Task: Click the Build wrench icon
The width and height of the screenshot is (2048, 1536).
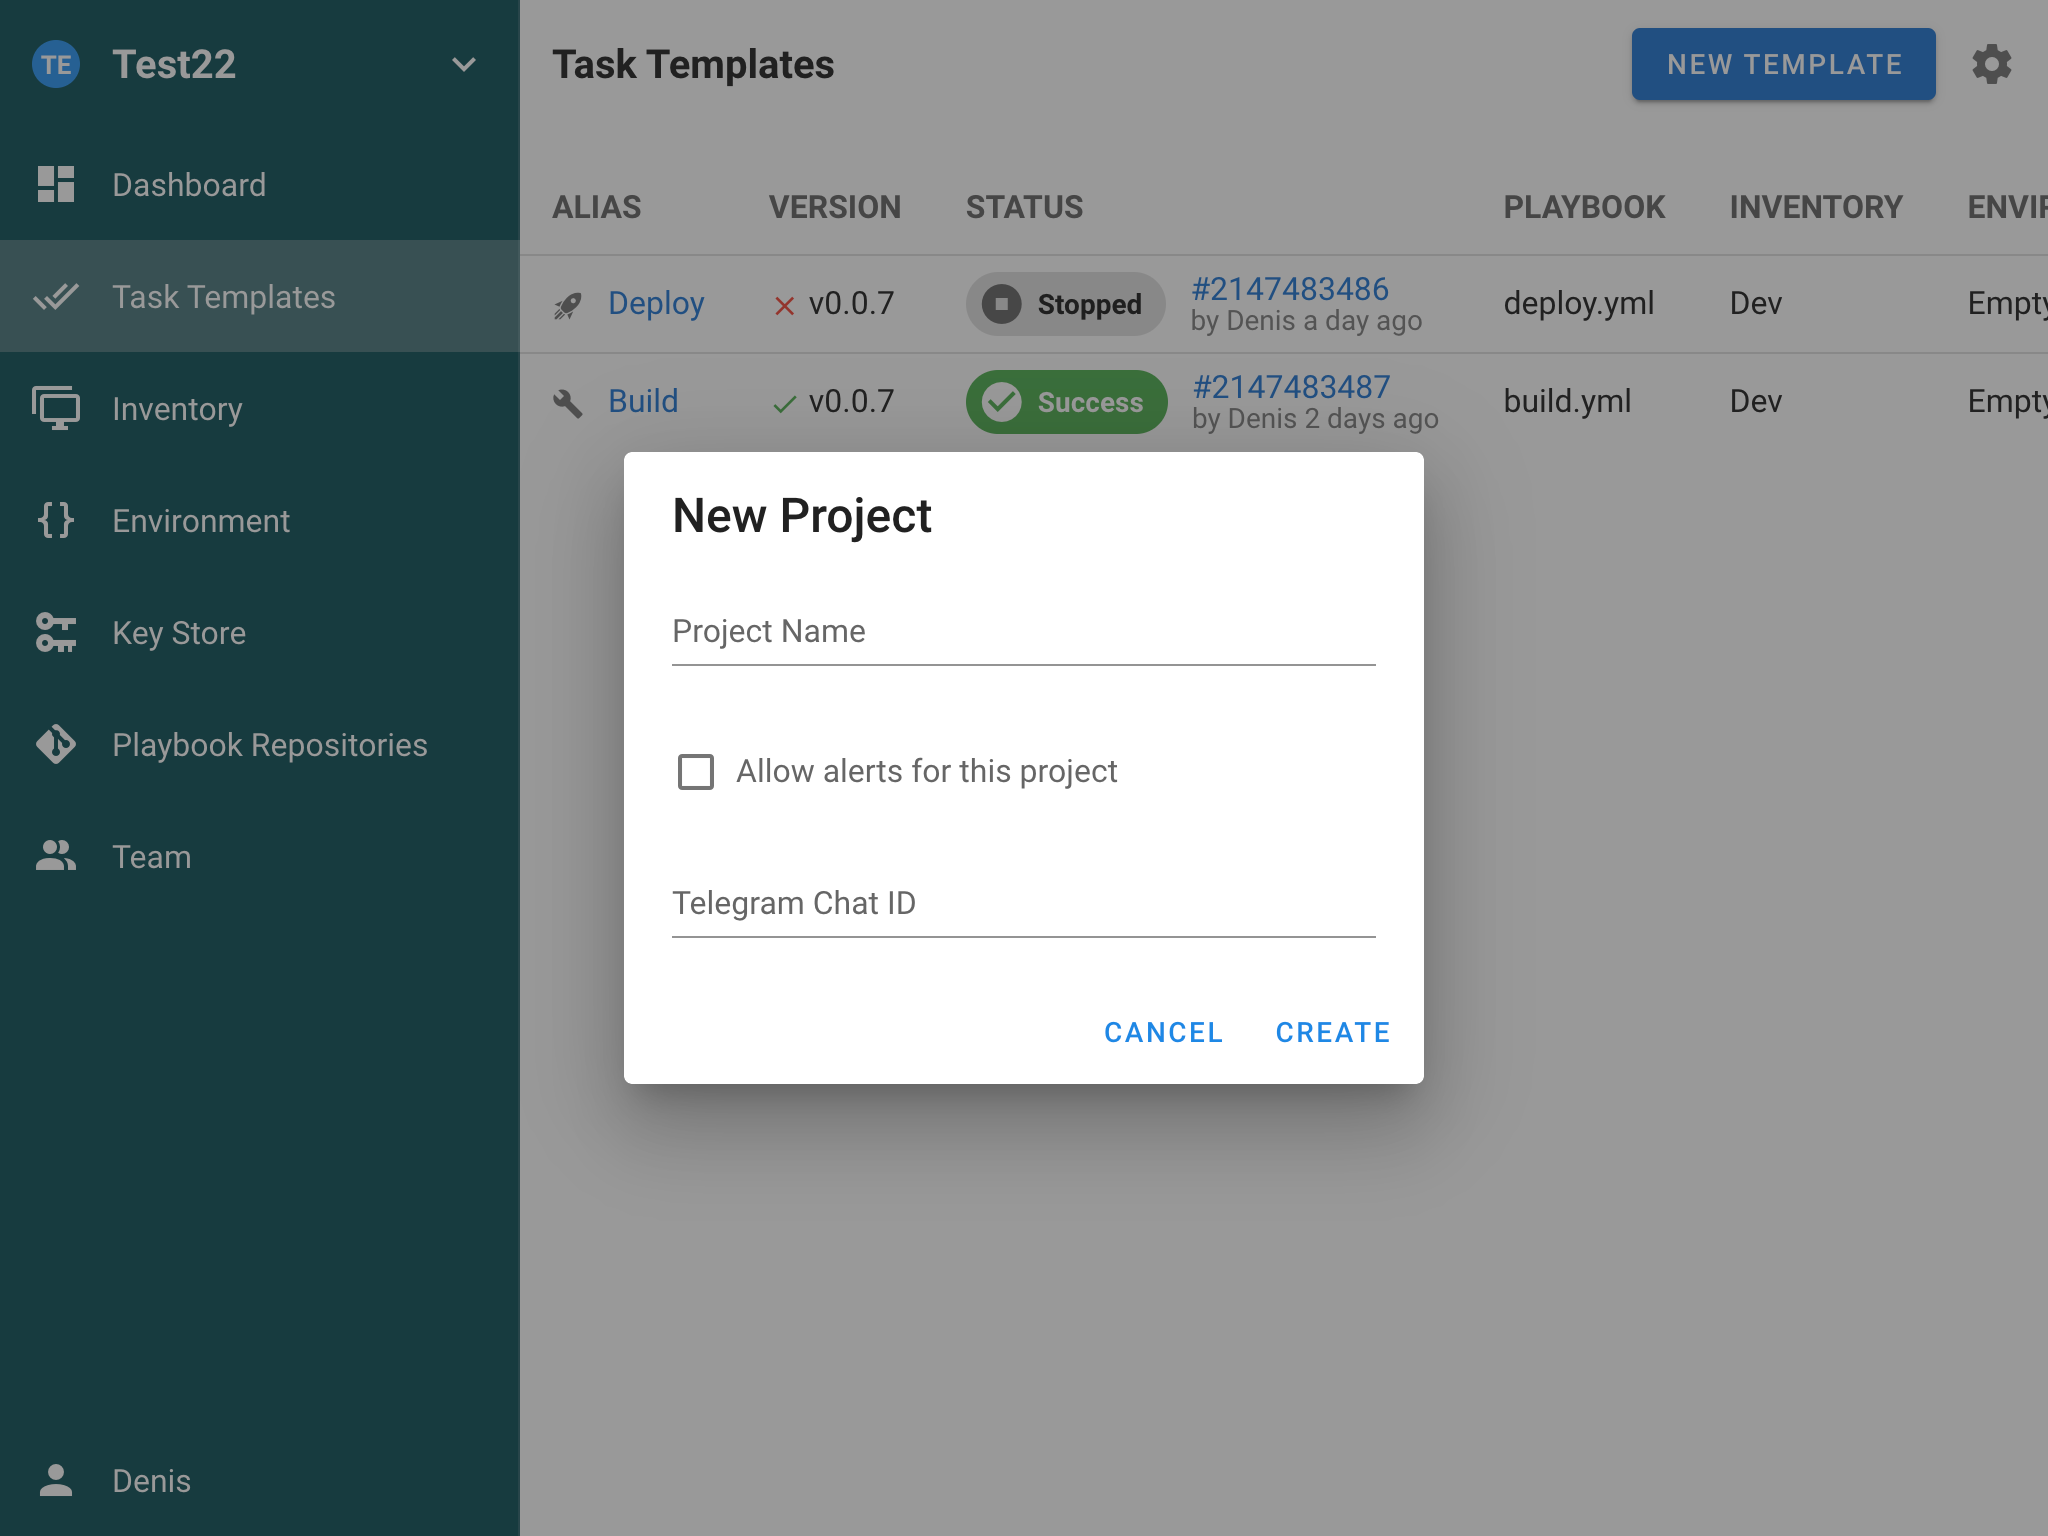Action: (x=568, y=402)
